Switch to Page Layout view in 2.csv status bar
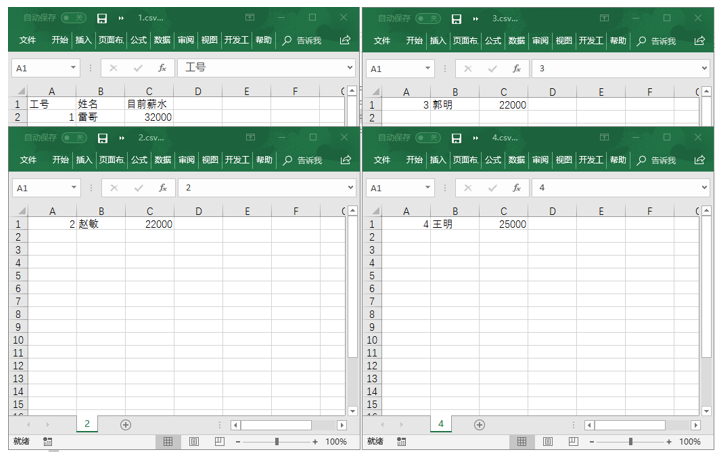 (194, 442)
